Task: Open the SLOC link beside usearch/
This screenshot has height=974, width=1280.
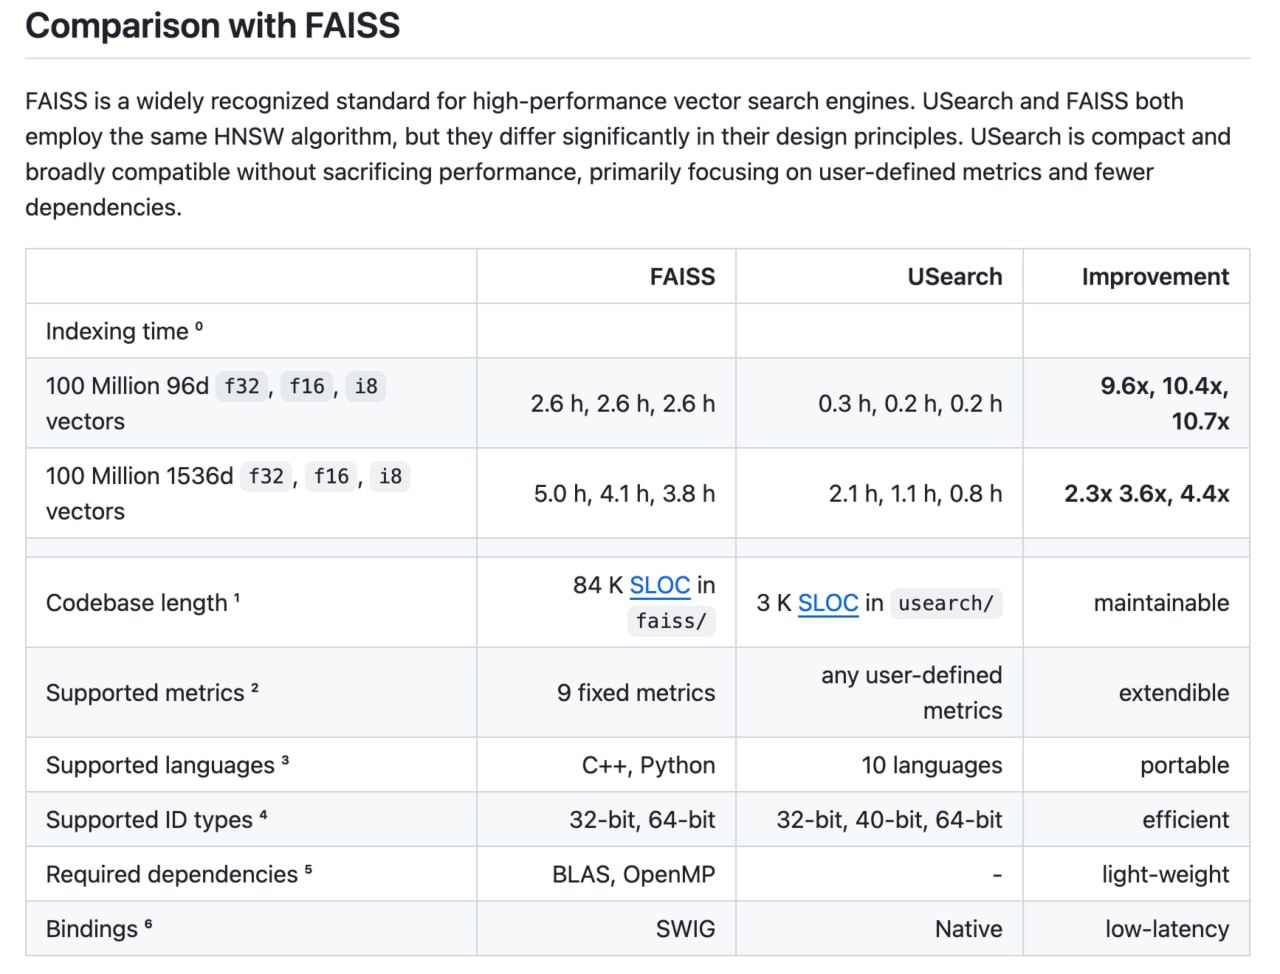Action: [827, 603]
